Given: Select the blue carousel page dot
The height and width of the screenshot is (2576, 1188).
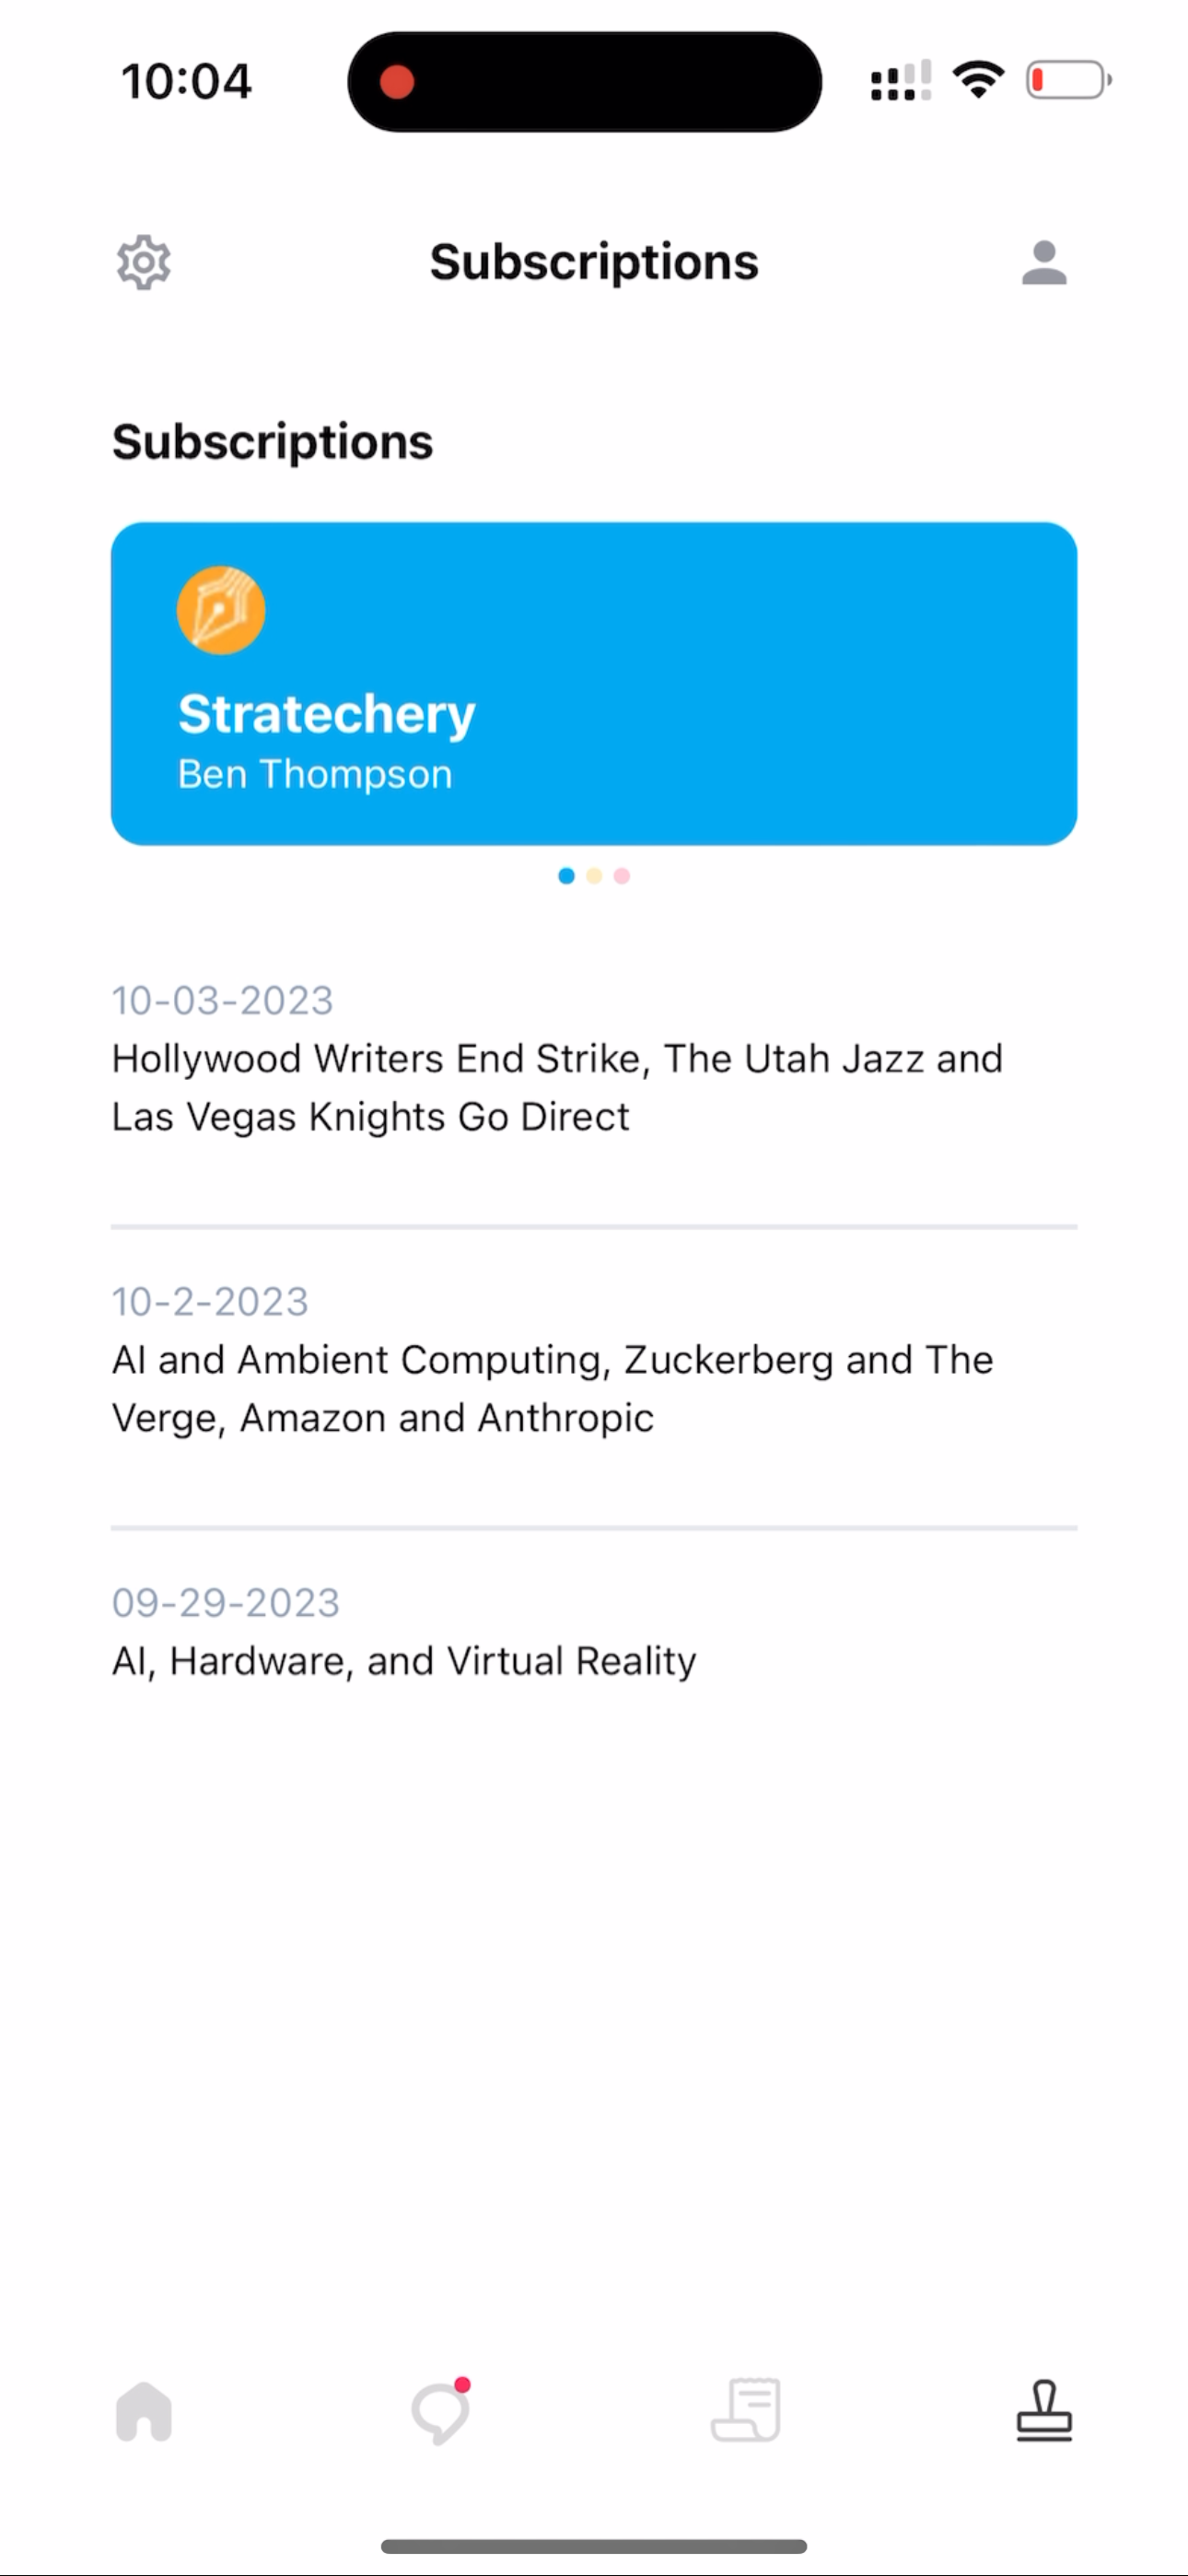Looking at the screenshot, I should coord(566,876).
